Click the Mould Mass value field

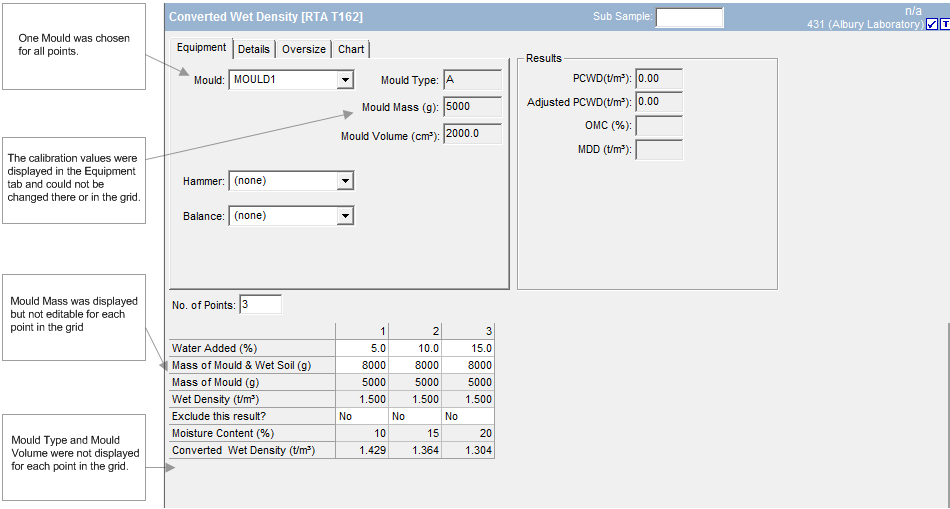coord(472,107)
